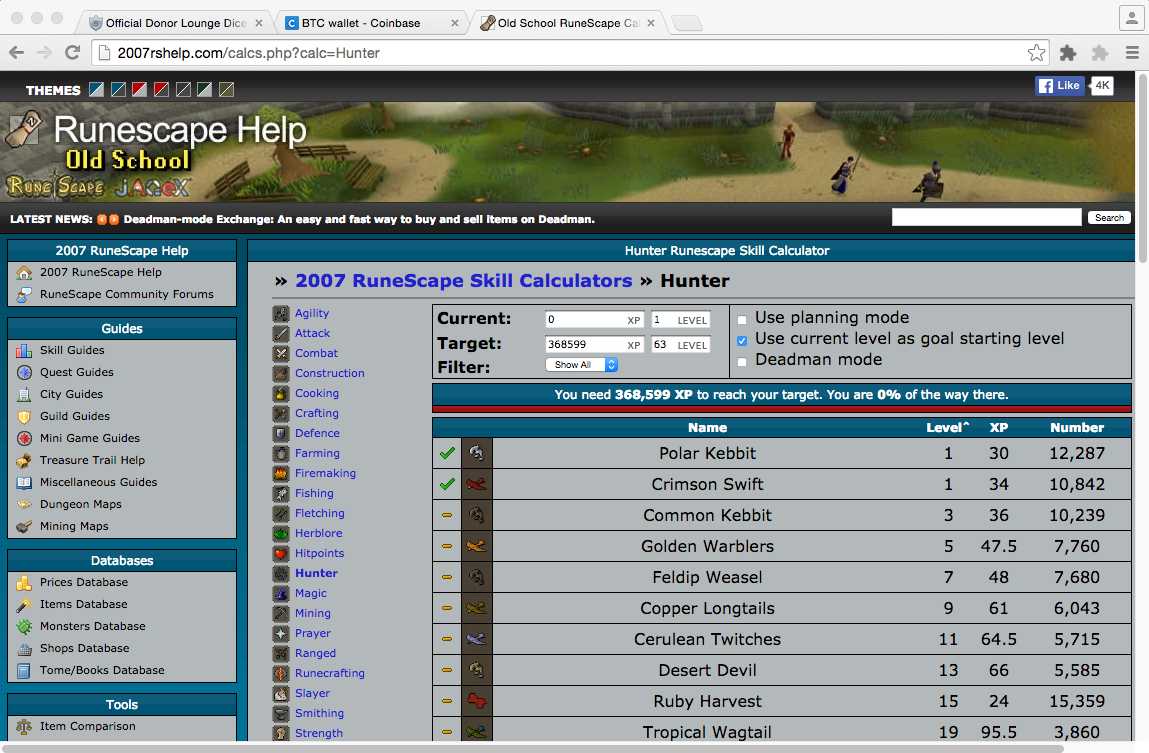
Task: Click the Prayer skill icon
Action: pos(281,633)
